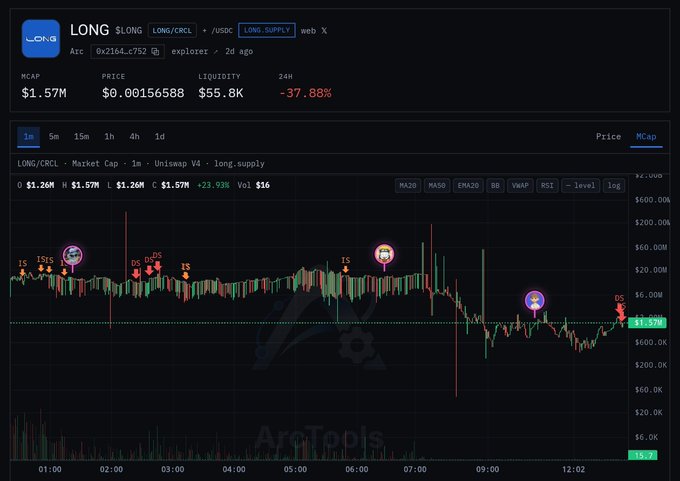Click the Vol $16 readout
The image size is (680, 481).
[254, 185]
